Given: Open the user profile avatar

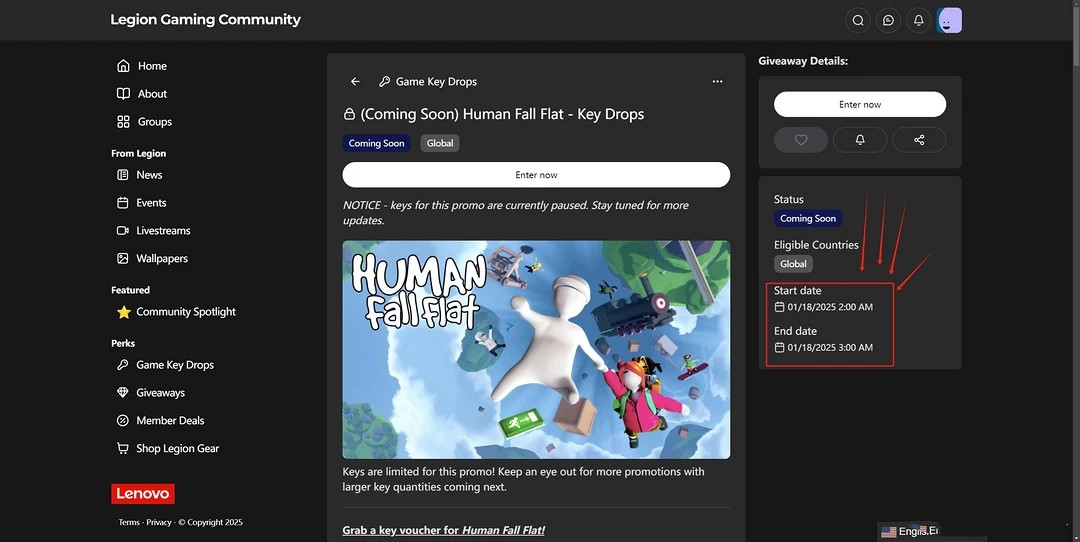Looking at the screenshot, I should 950,20.
